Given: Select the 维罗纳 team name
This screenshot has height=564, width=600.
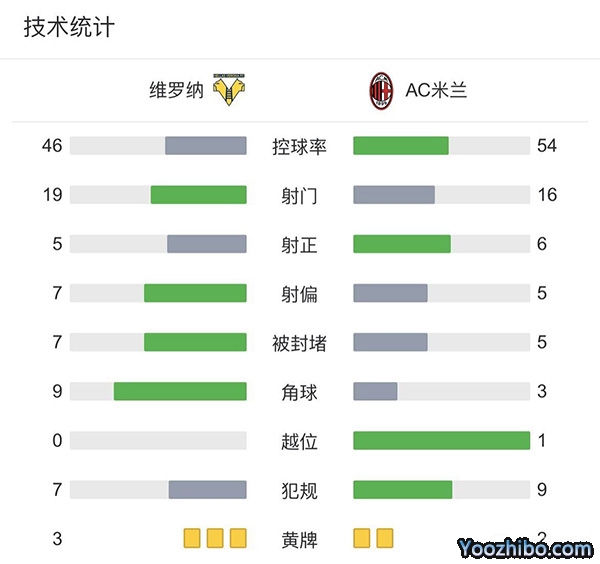Looking at the screenshot, I should click(x=176, y=91).
